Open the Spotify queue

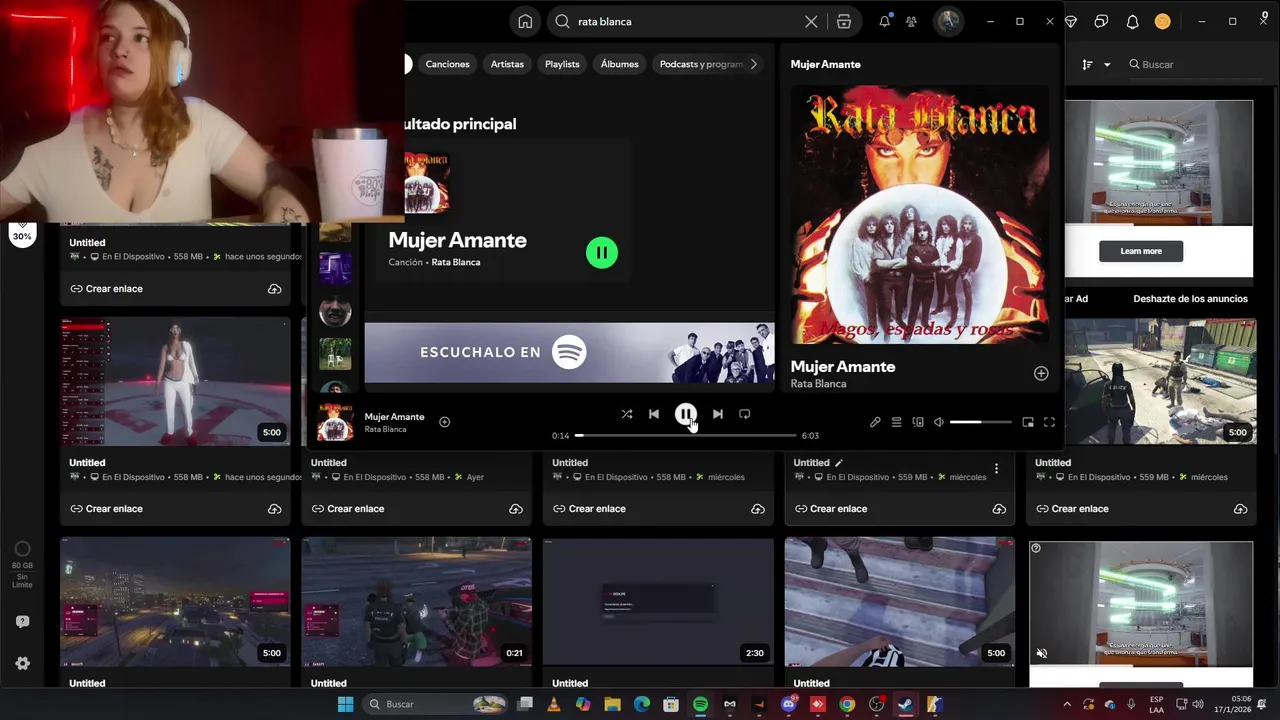coord(897,422)
